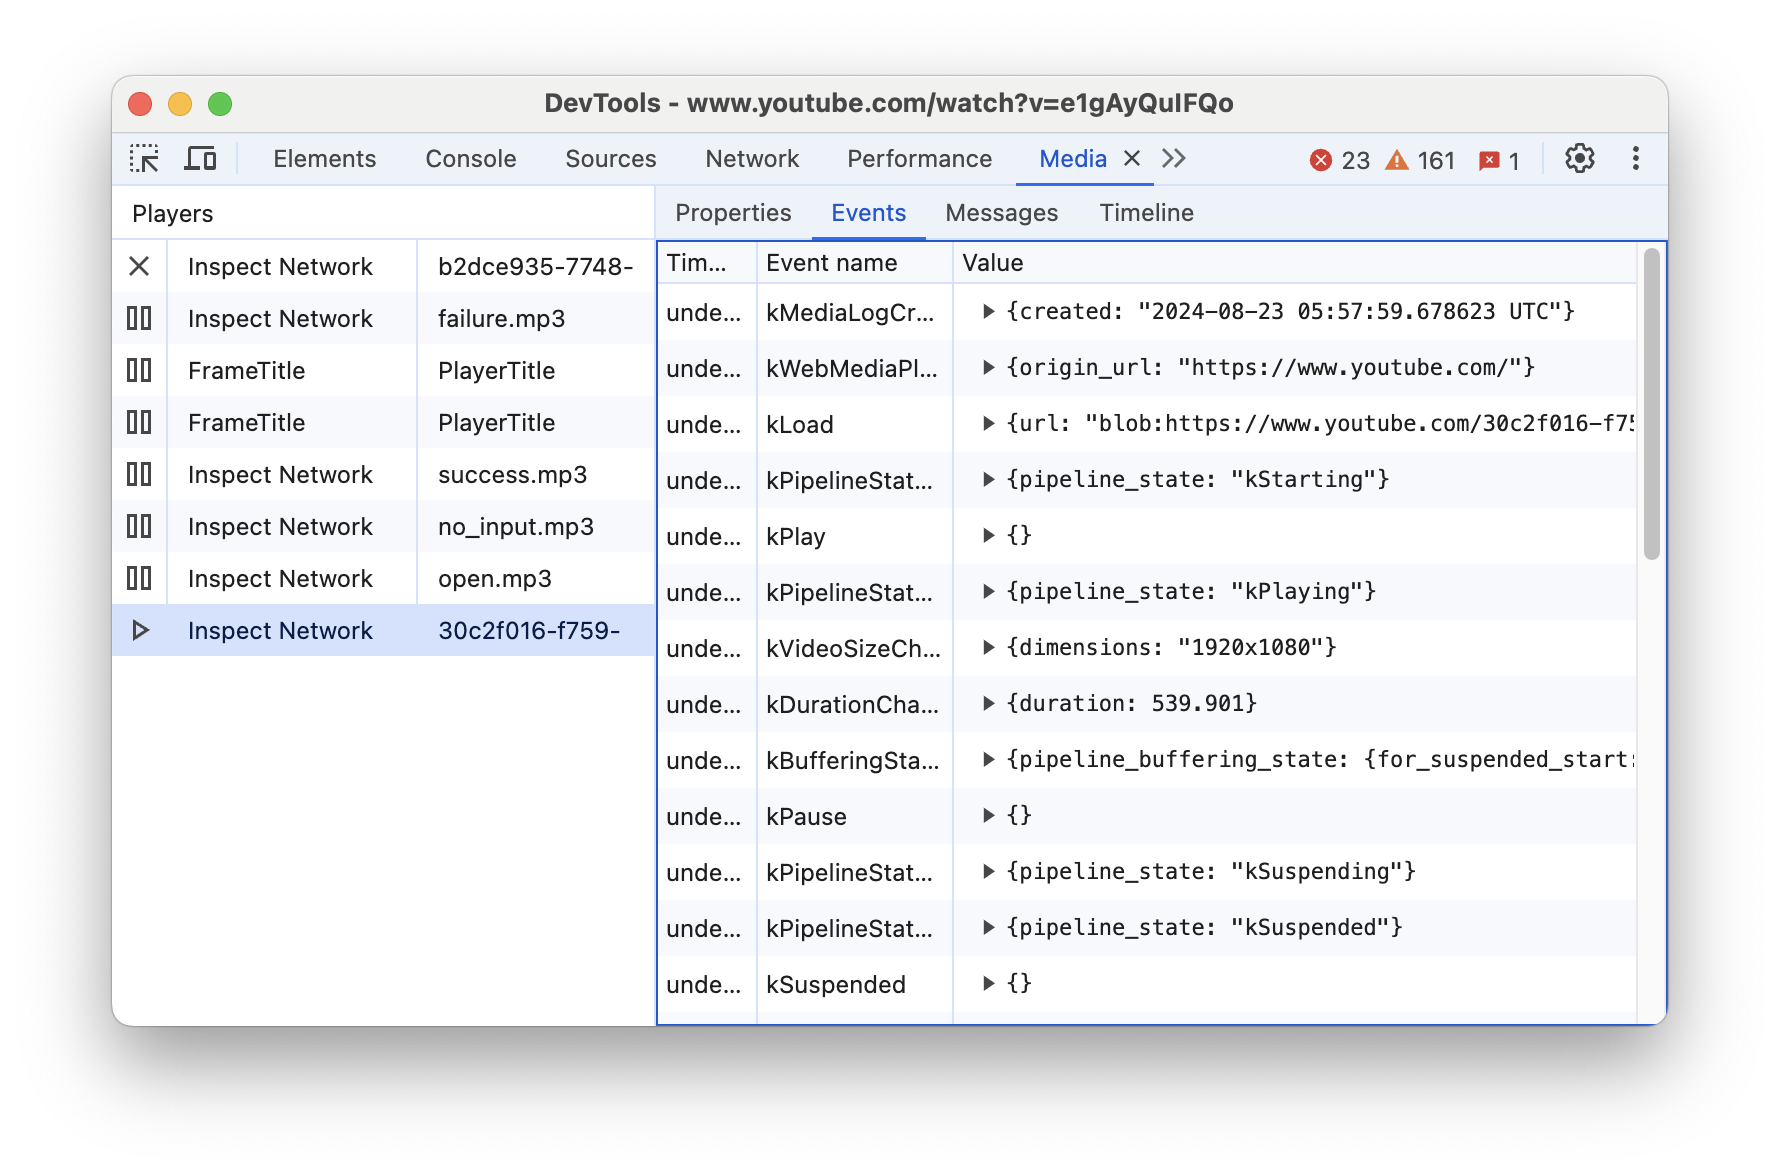
Task: Switch to the Timeline tab
Action: click(x=1146, y=212)
